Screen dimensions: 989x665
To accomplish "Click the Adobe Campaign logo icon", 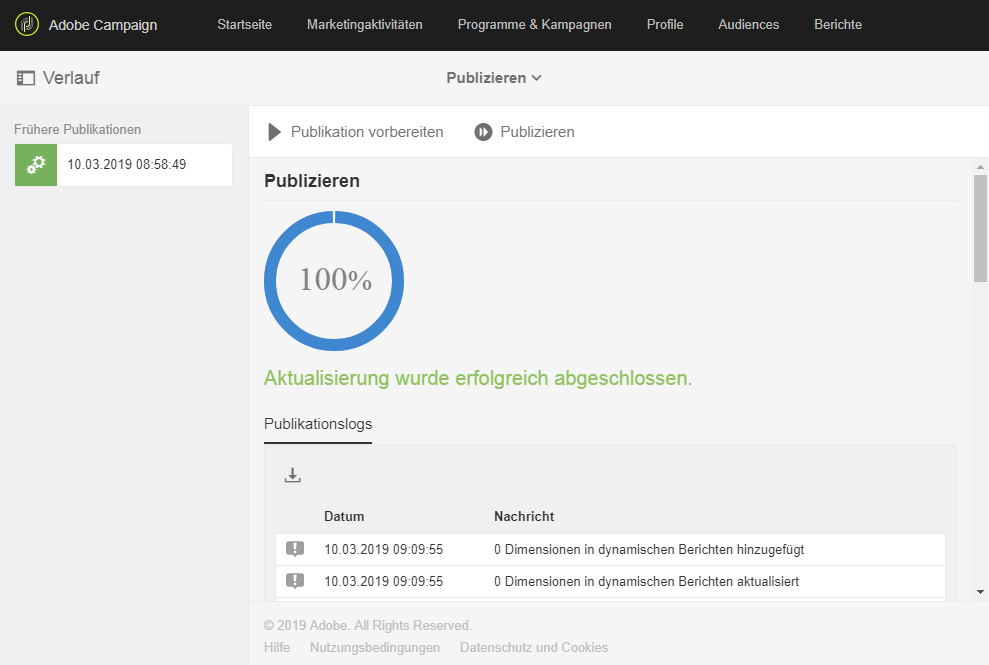I will [26, 25].
